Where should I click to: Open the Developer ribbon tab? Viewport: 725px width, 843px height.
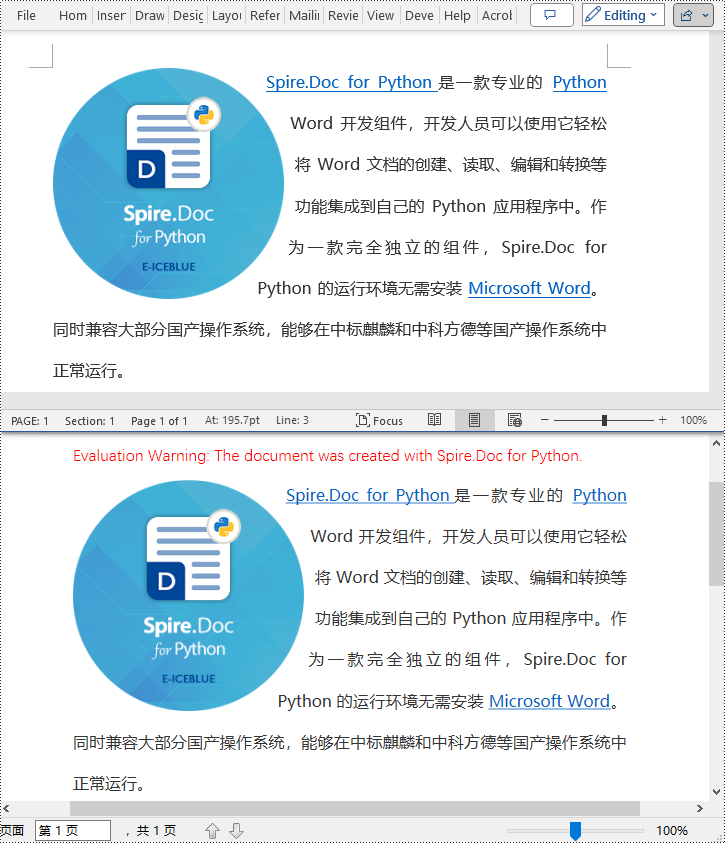419,16
